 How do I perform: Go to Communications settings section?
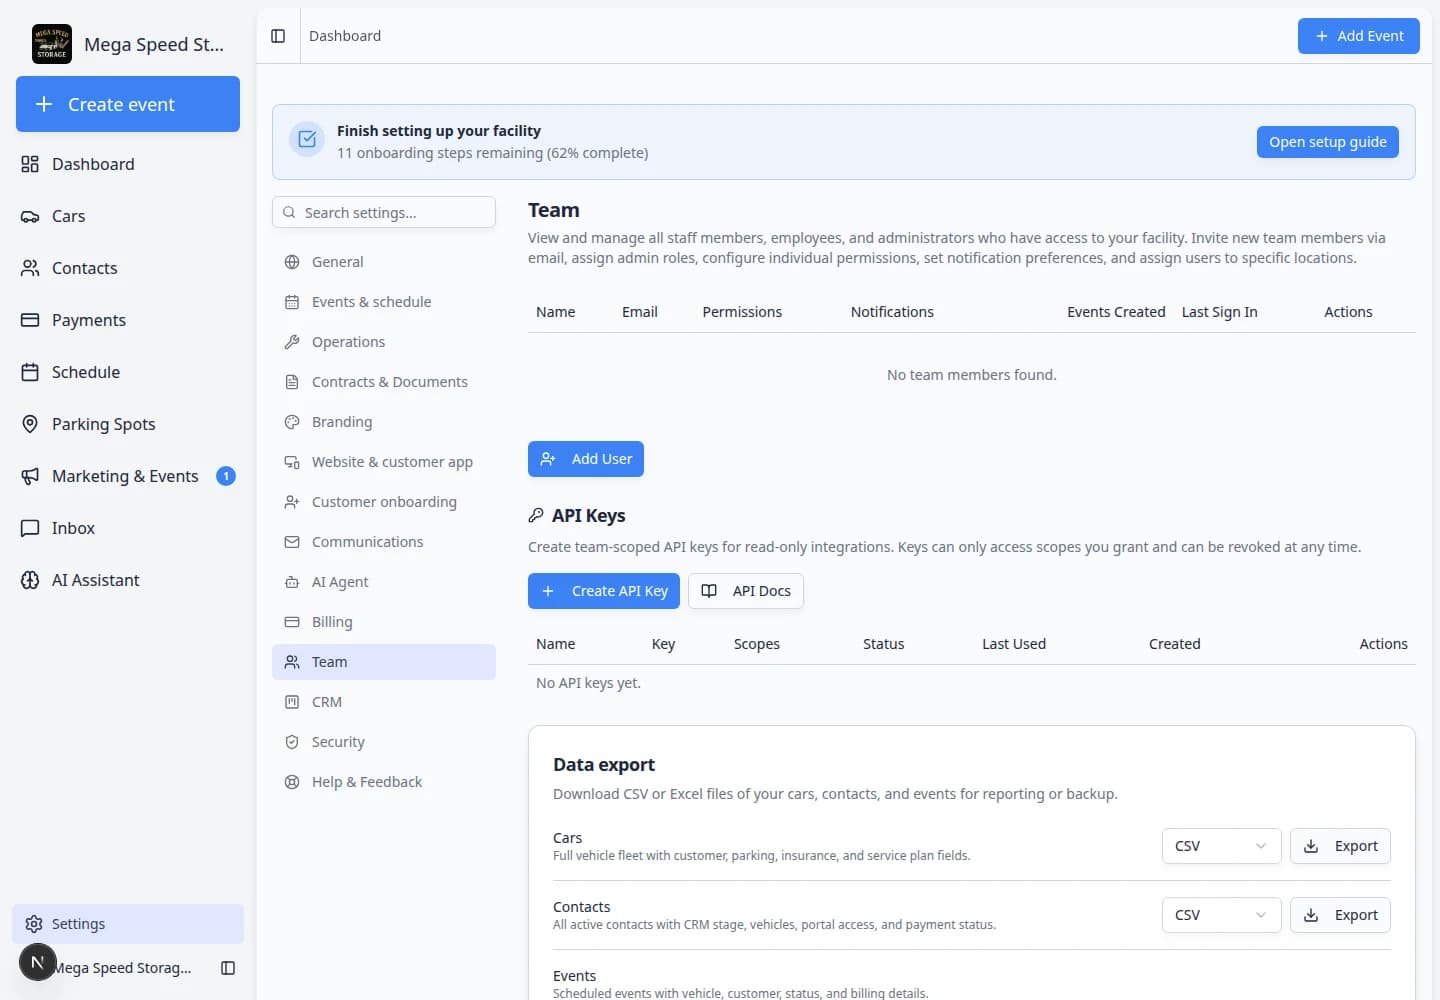pyautogui.click(x=384, y=542)
